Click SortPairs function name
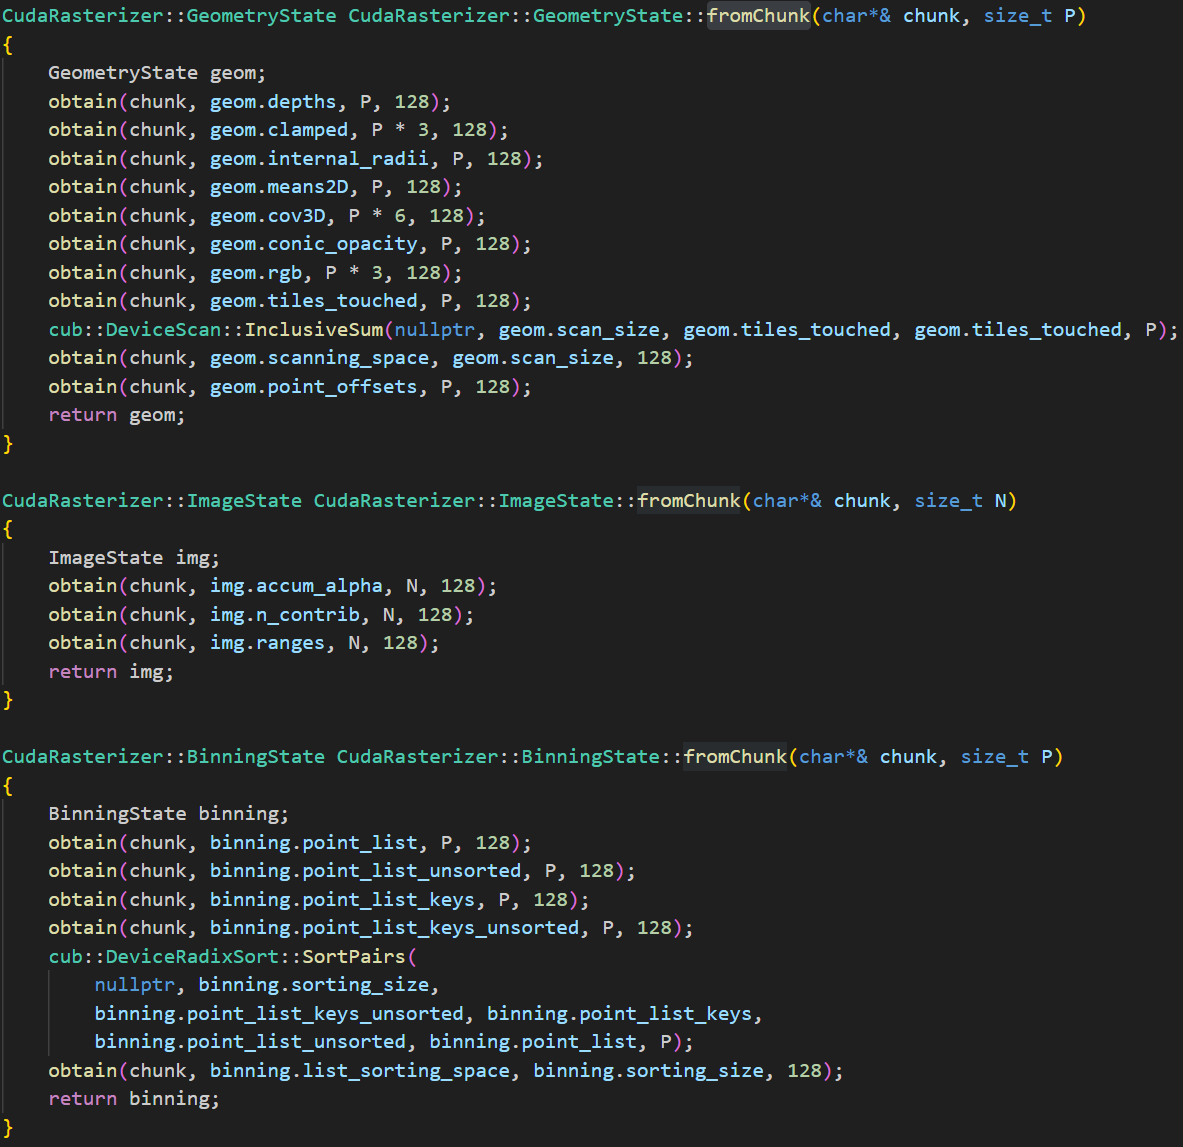The image size is (1183, 1147). coord(354,957)
